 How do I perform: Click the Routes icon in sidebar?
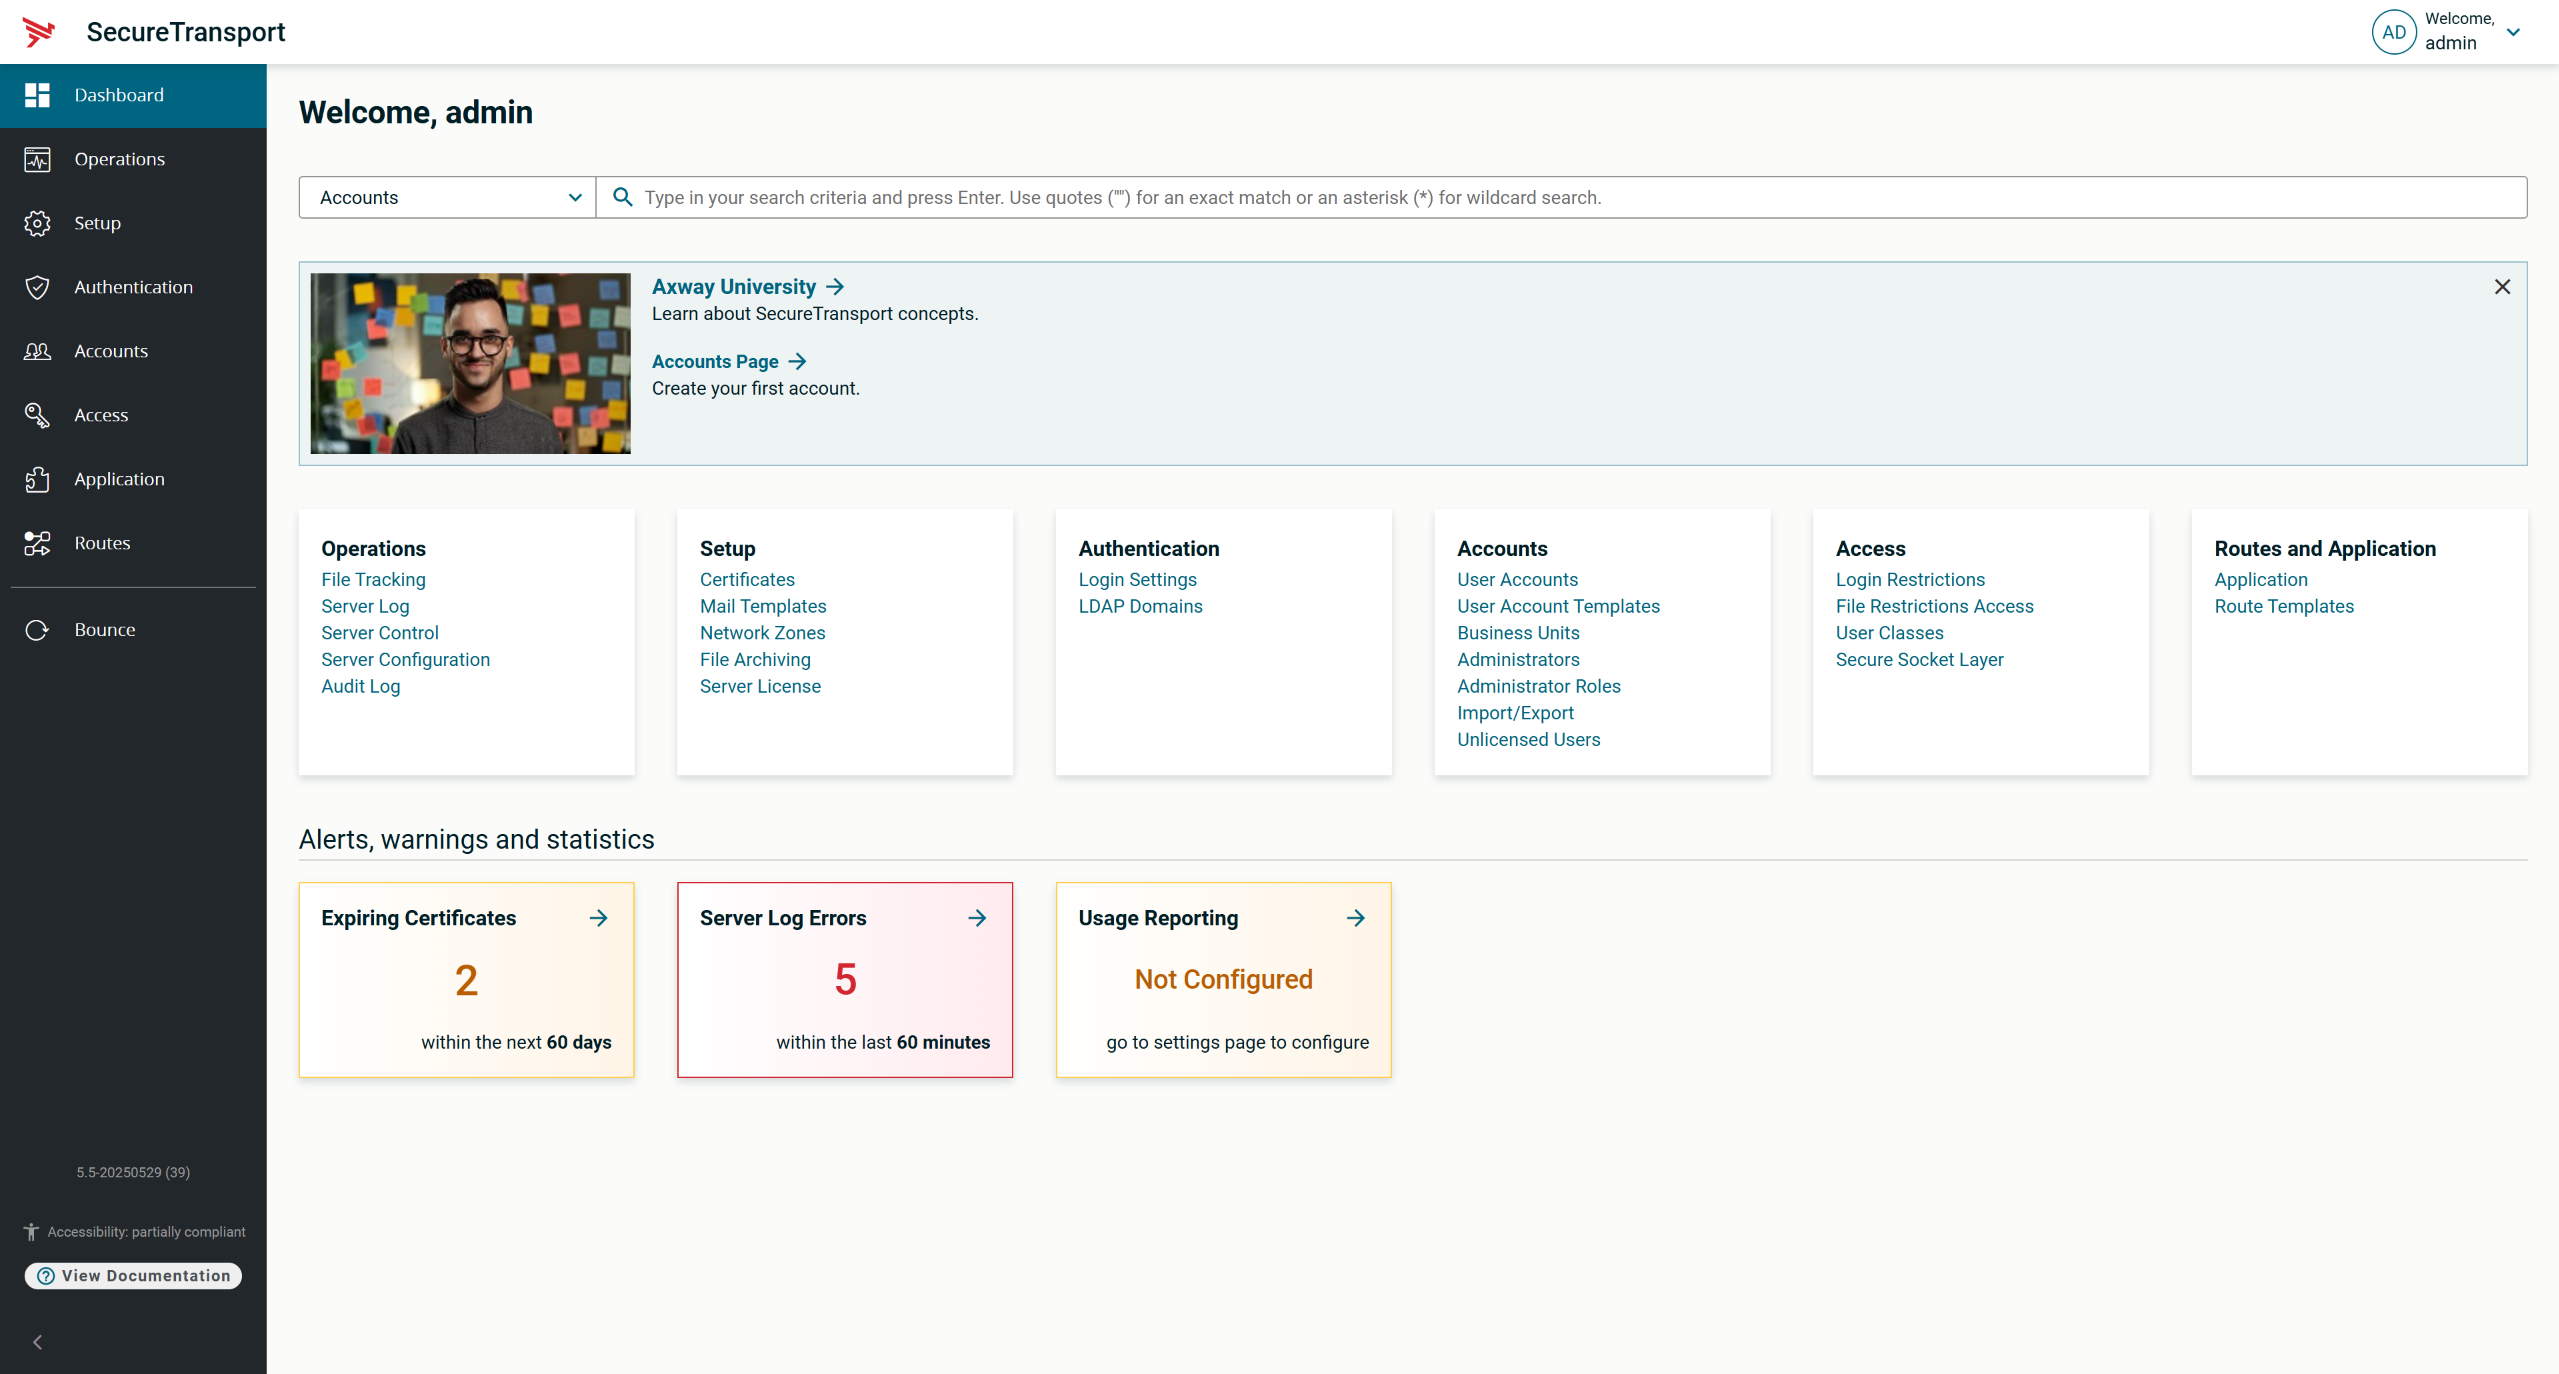pos(37,543)
